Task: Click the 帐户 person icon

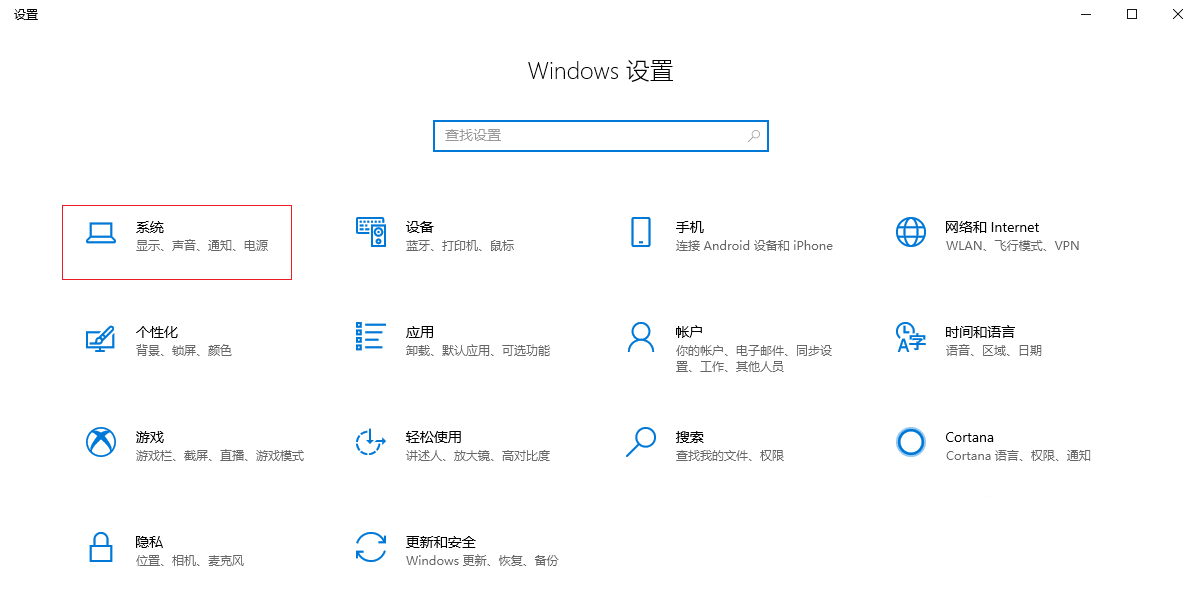Action: (x=641, y=337)
